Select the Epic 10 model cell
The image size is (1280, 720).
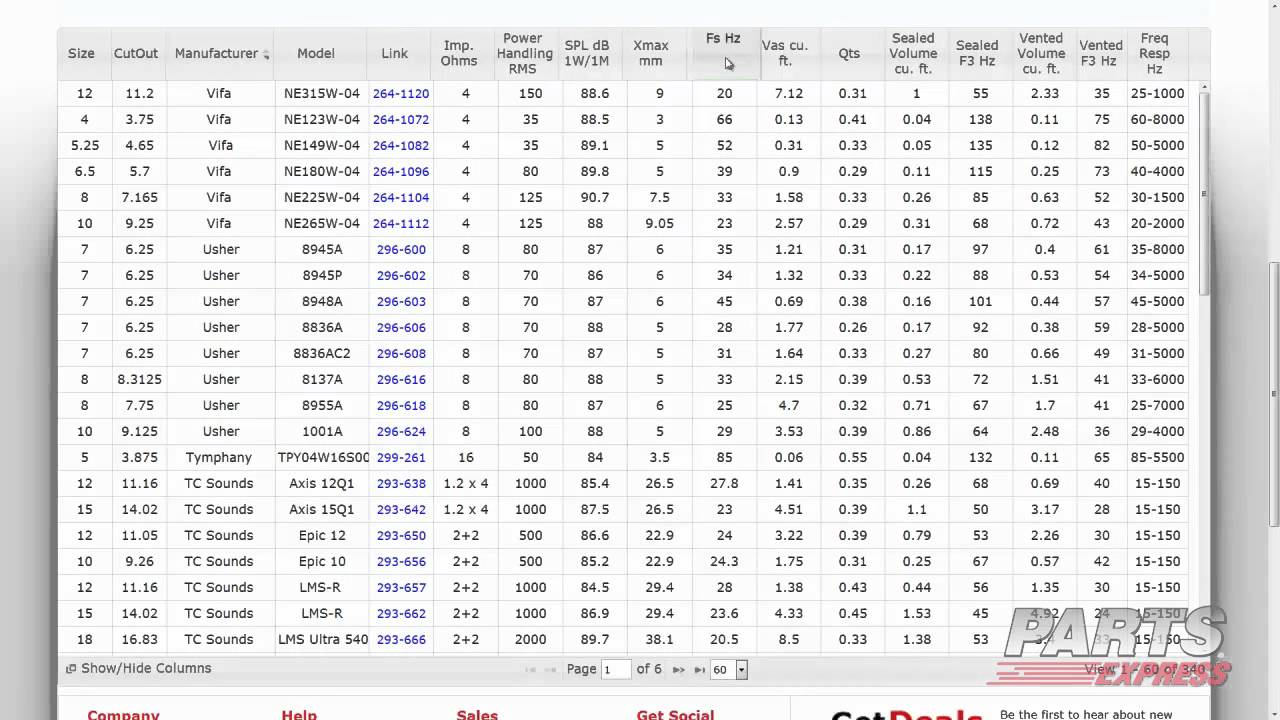(322, 561)
